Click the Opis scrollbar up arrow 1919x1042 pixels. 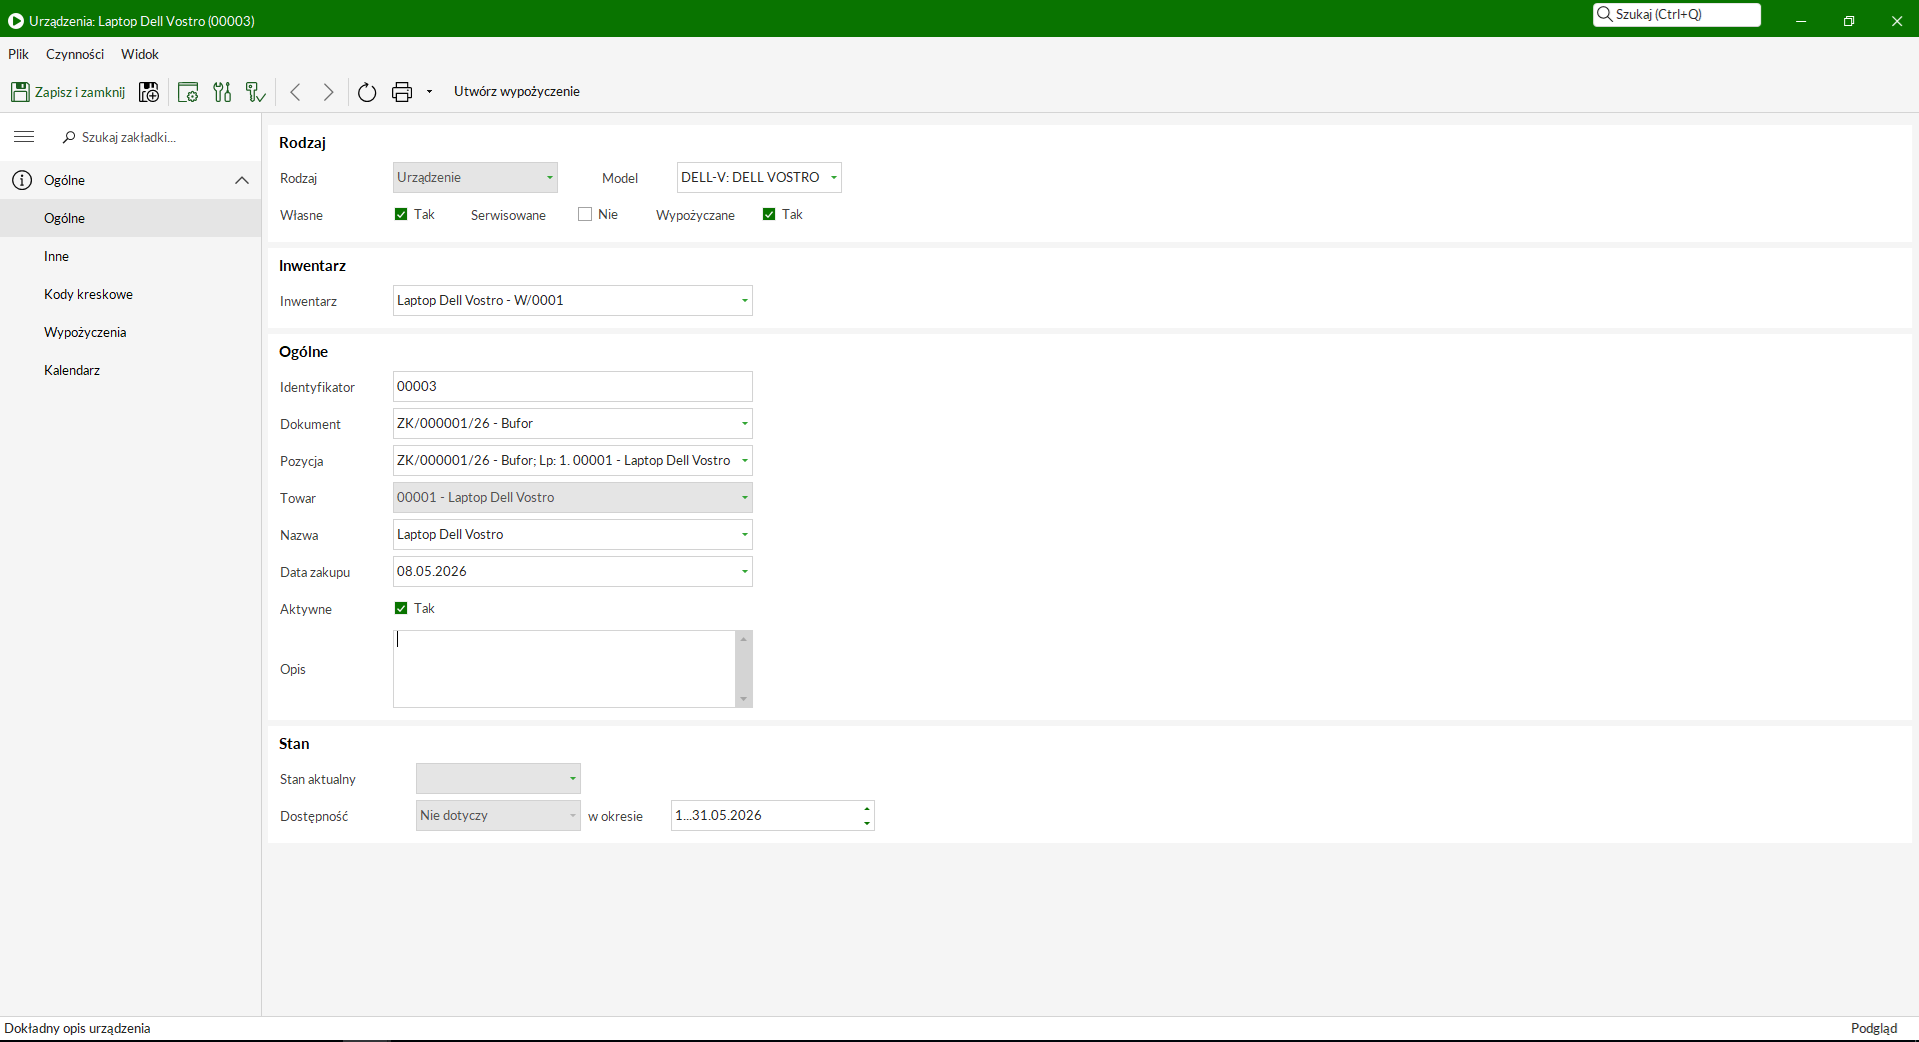point(744,639)
